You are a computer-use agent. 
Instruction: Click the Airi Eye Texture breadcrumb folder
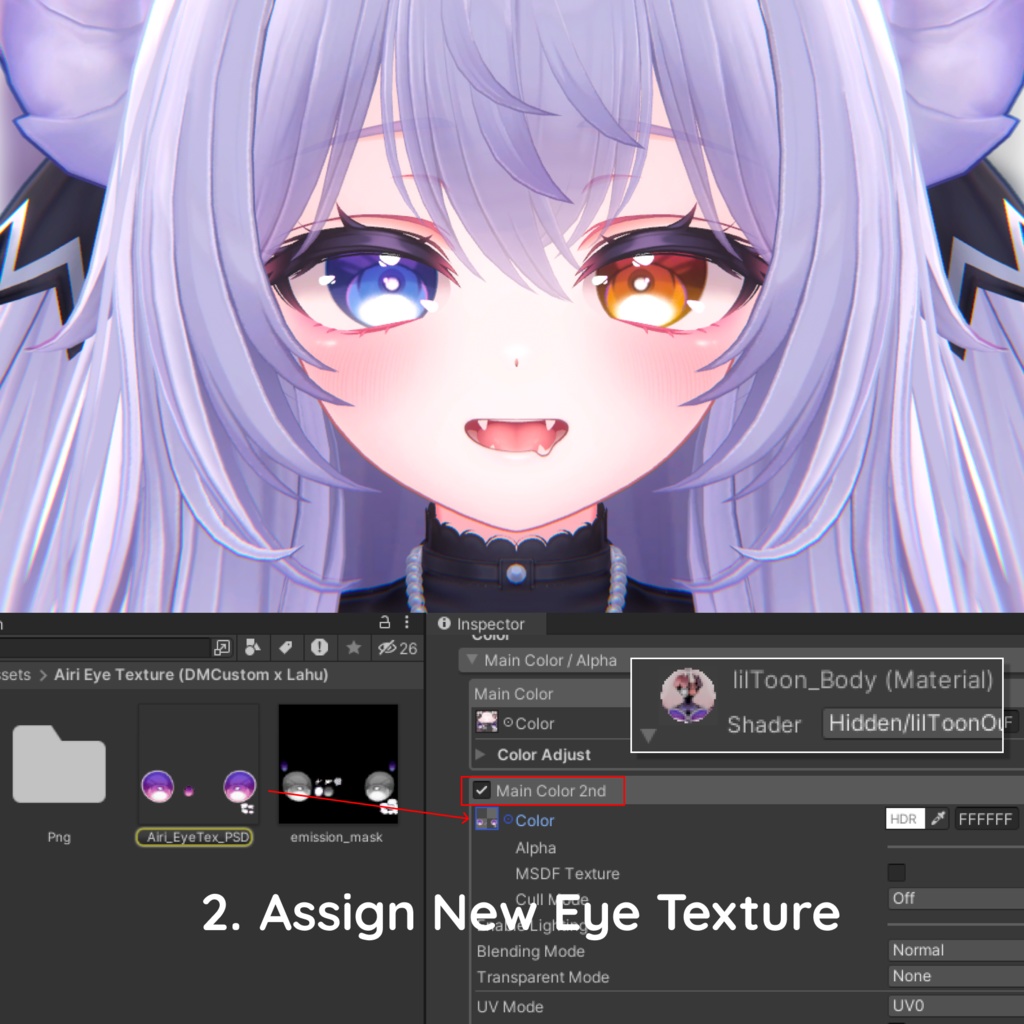pyautogui.click(x=191, y=675)
